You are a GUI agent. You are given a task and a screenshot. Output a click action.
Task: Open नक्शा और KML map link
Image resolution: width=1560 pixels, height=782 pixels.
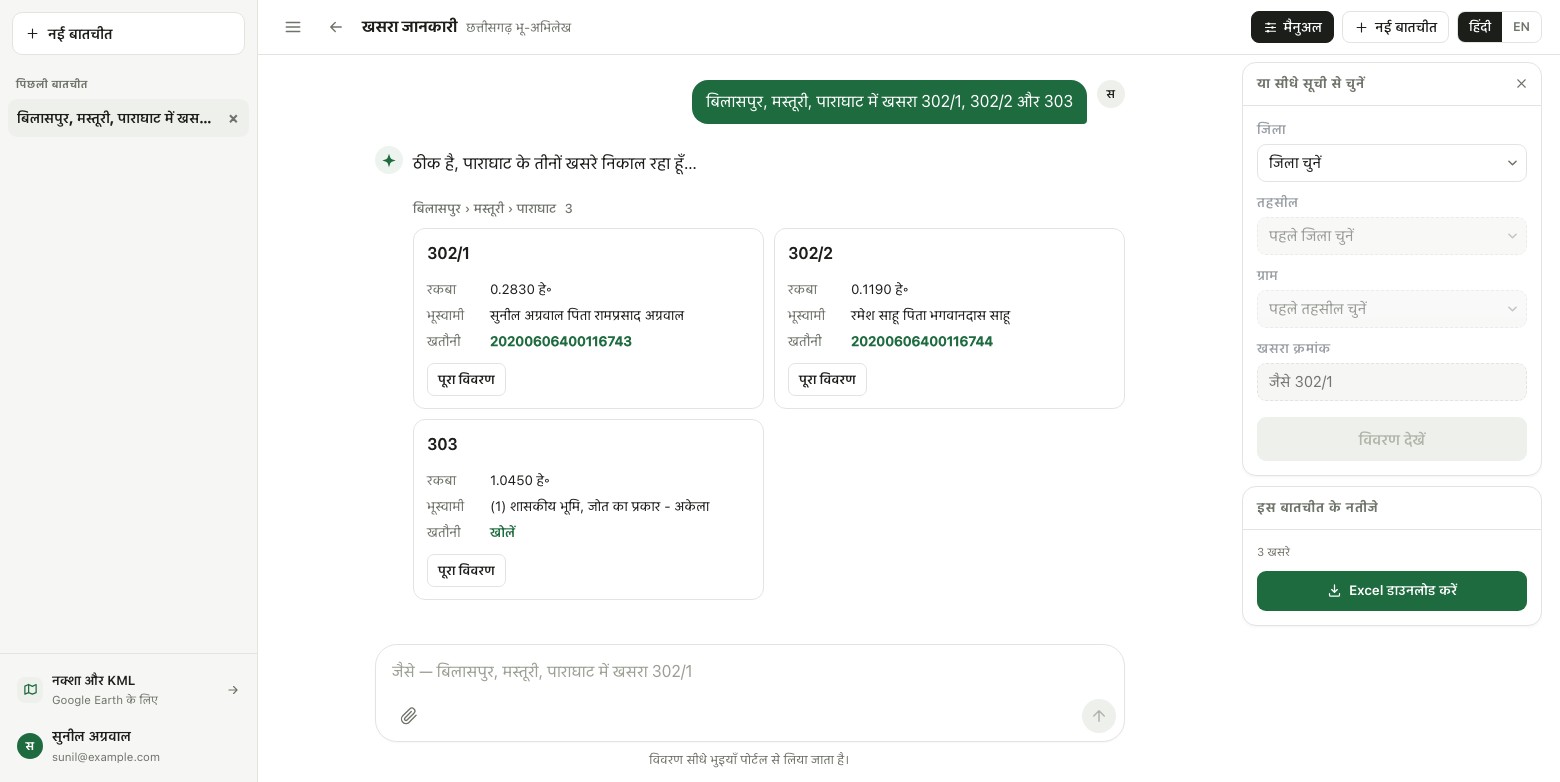(x=129, y=689)
